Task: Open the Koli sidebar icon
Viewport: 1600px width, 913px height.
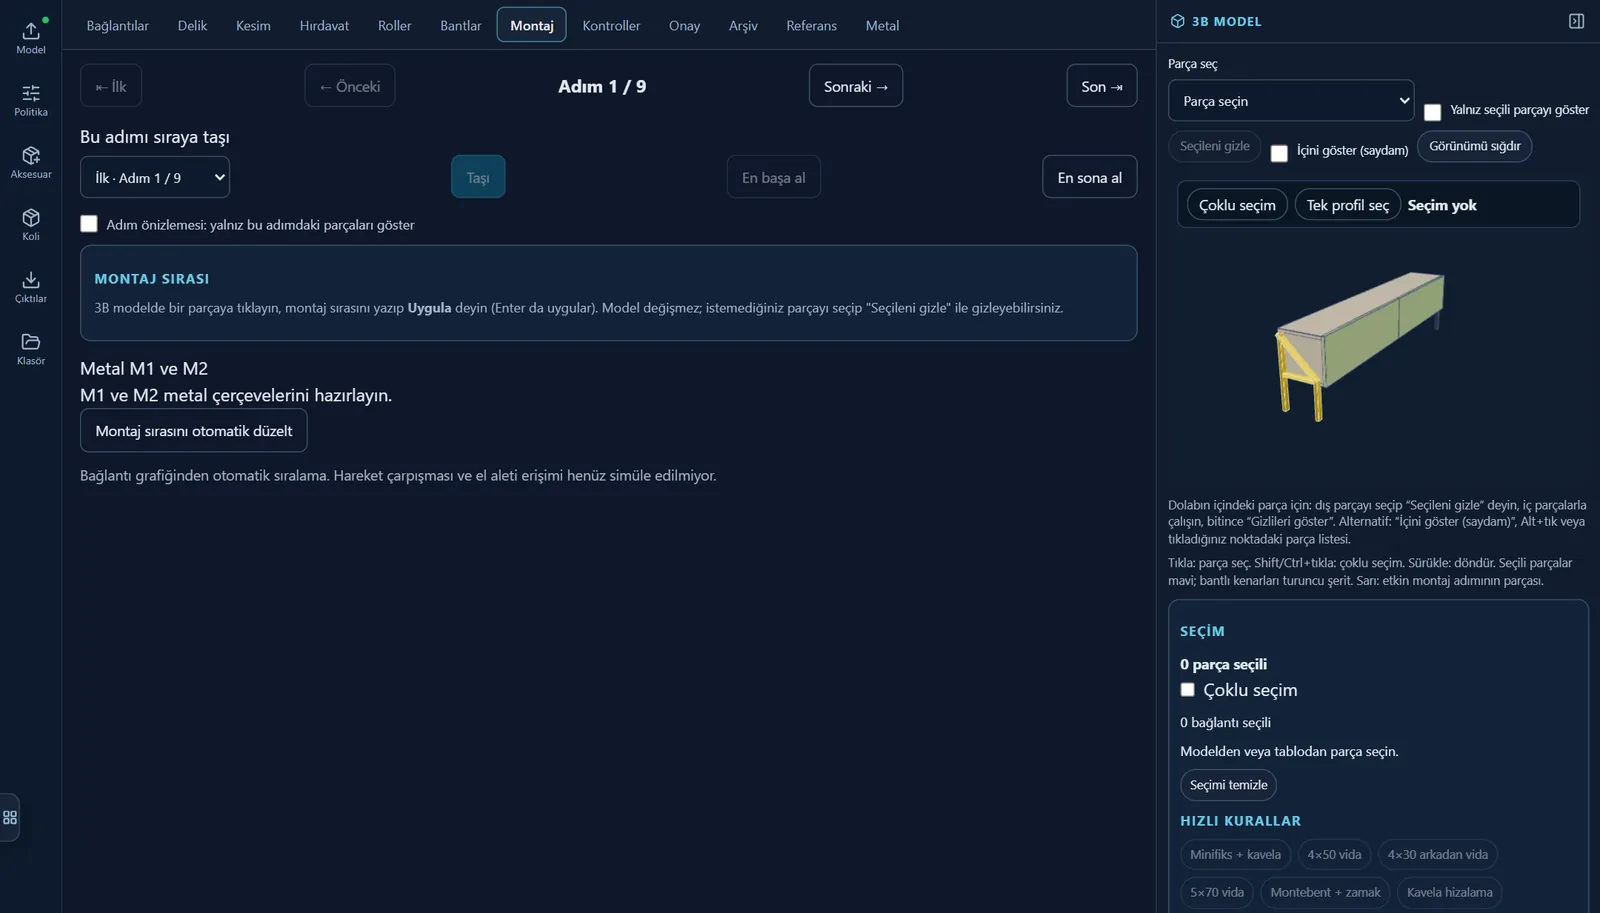Action: [31, 224]
